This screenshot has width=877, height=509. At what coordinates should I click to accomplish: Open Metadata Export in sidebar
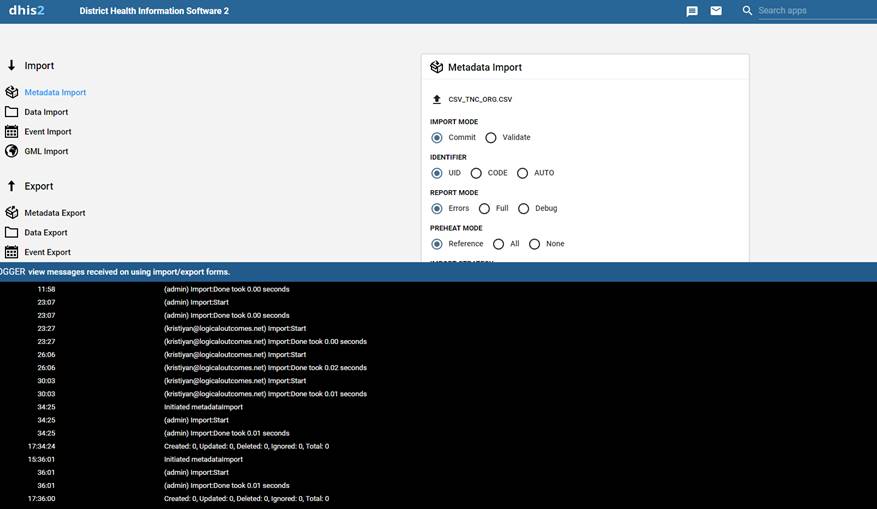pos(55,213)
